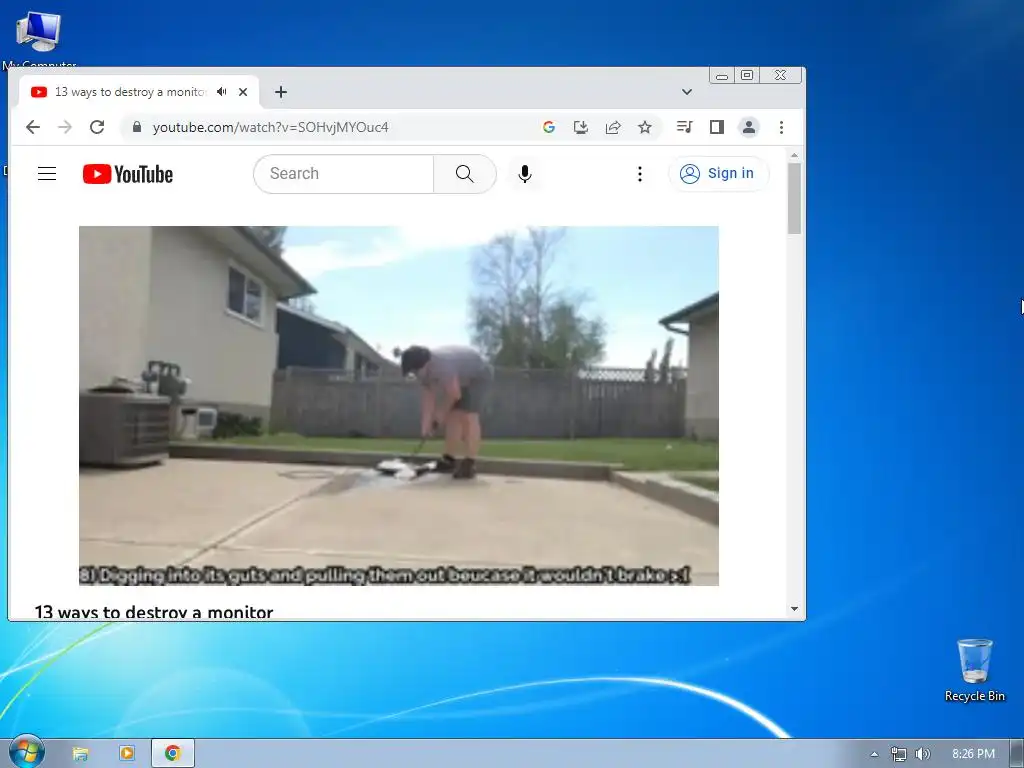Open network tray icon
Image resolution: width=1024 pixels, height=768 pixels.
(899, 754)
